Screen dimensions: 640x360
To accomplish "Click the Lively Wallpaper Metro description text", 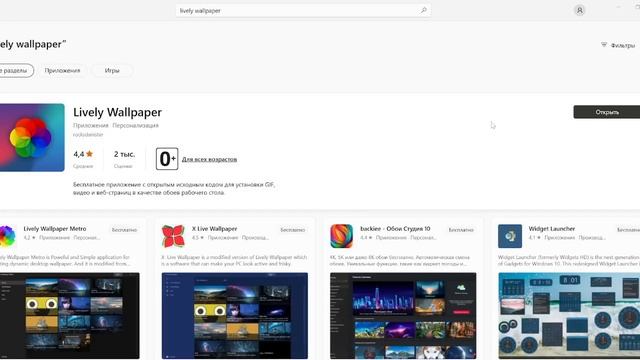I will (65, 260).
